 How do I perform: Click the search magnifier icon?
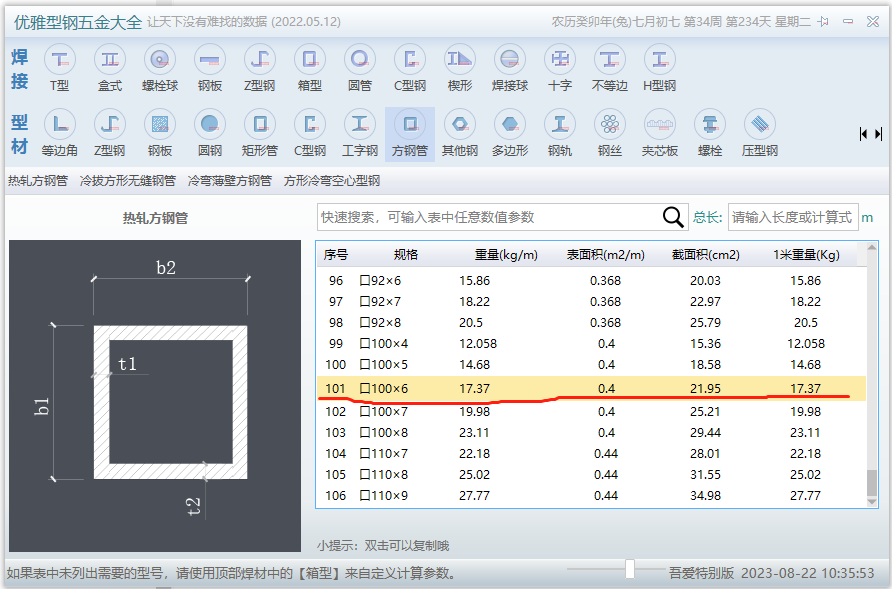(x=673, y=217)
